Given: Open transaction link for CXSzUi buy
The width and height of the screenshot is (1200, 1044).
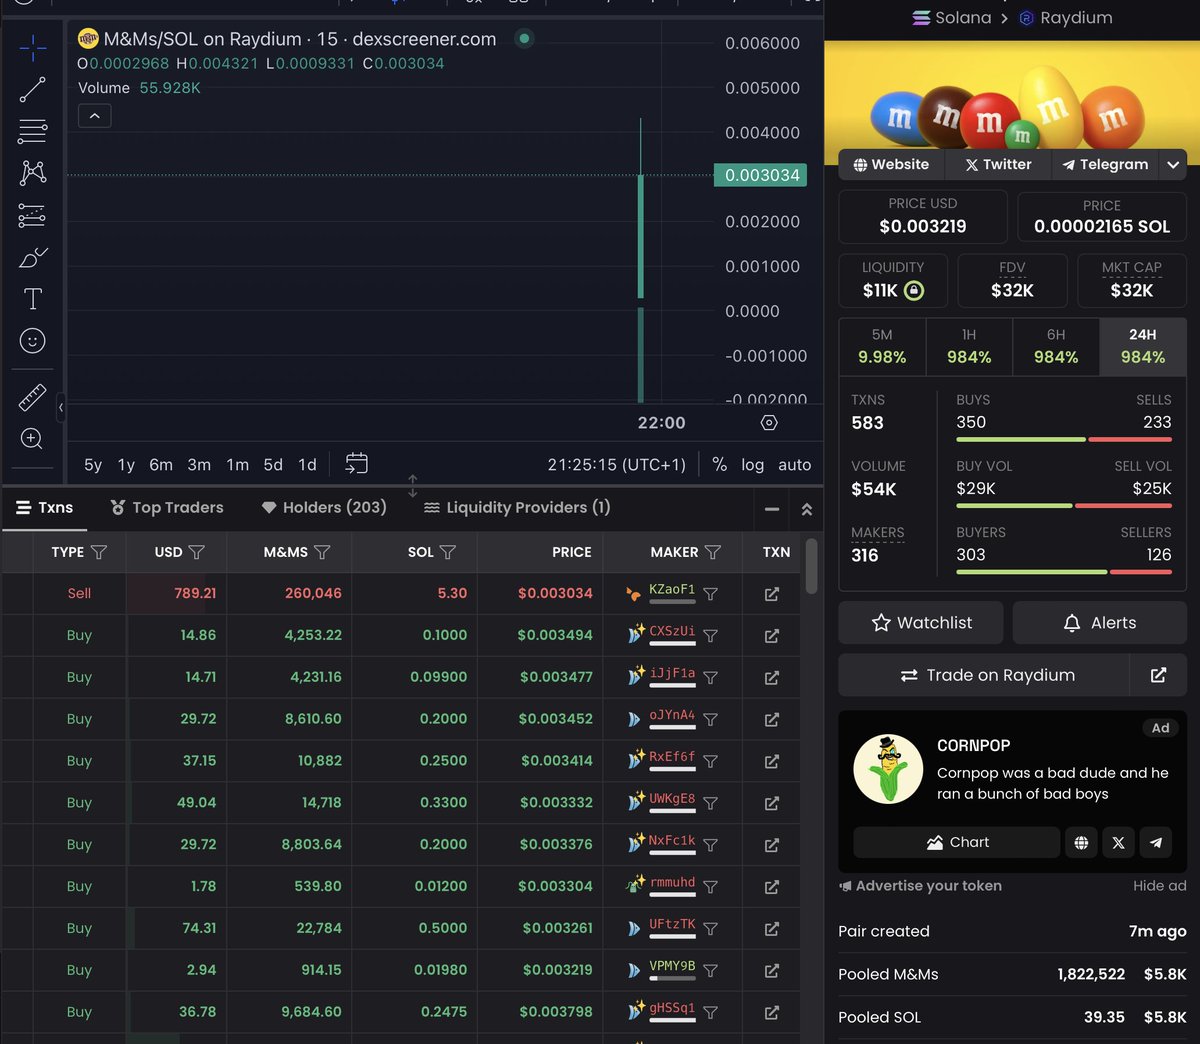Looking at the screenshot, I should coord(771,636).
